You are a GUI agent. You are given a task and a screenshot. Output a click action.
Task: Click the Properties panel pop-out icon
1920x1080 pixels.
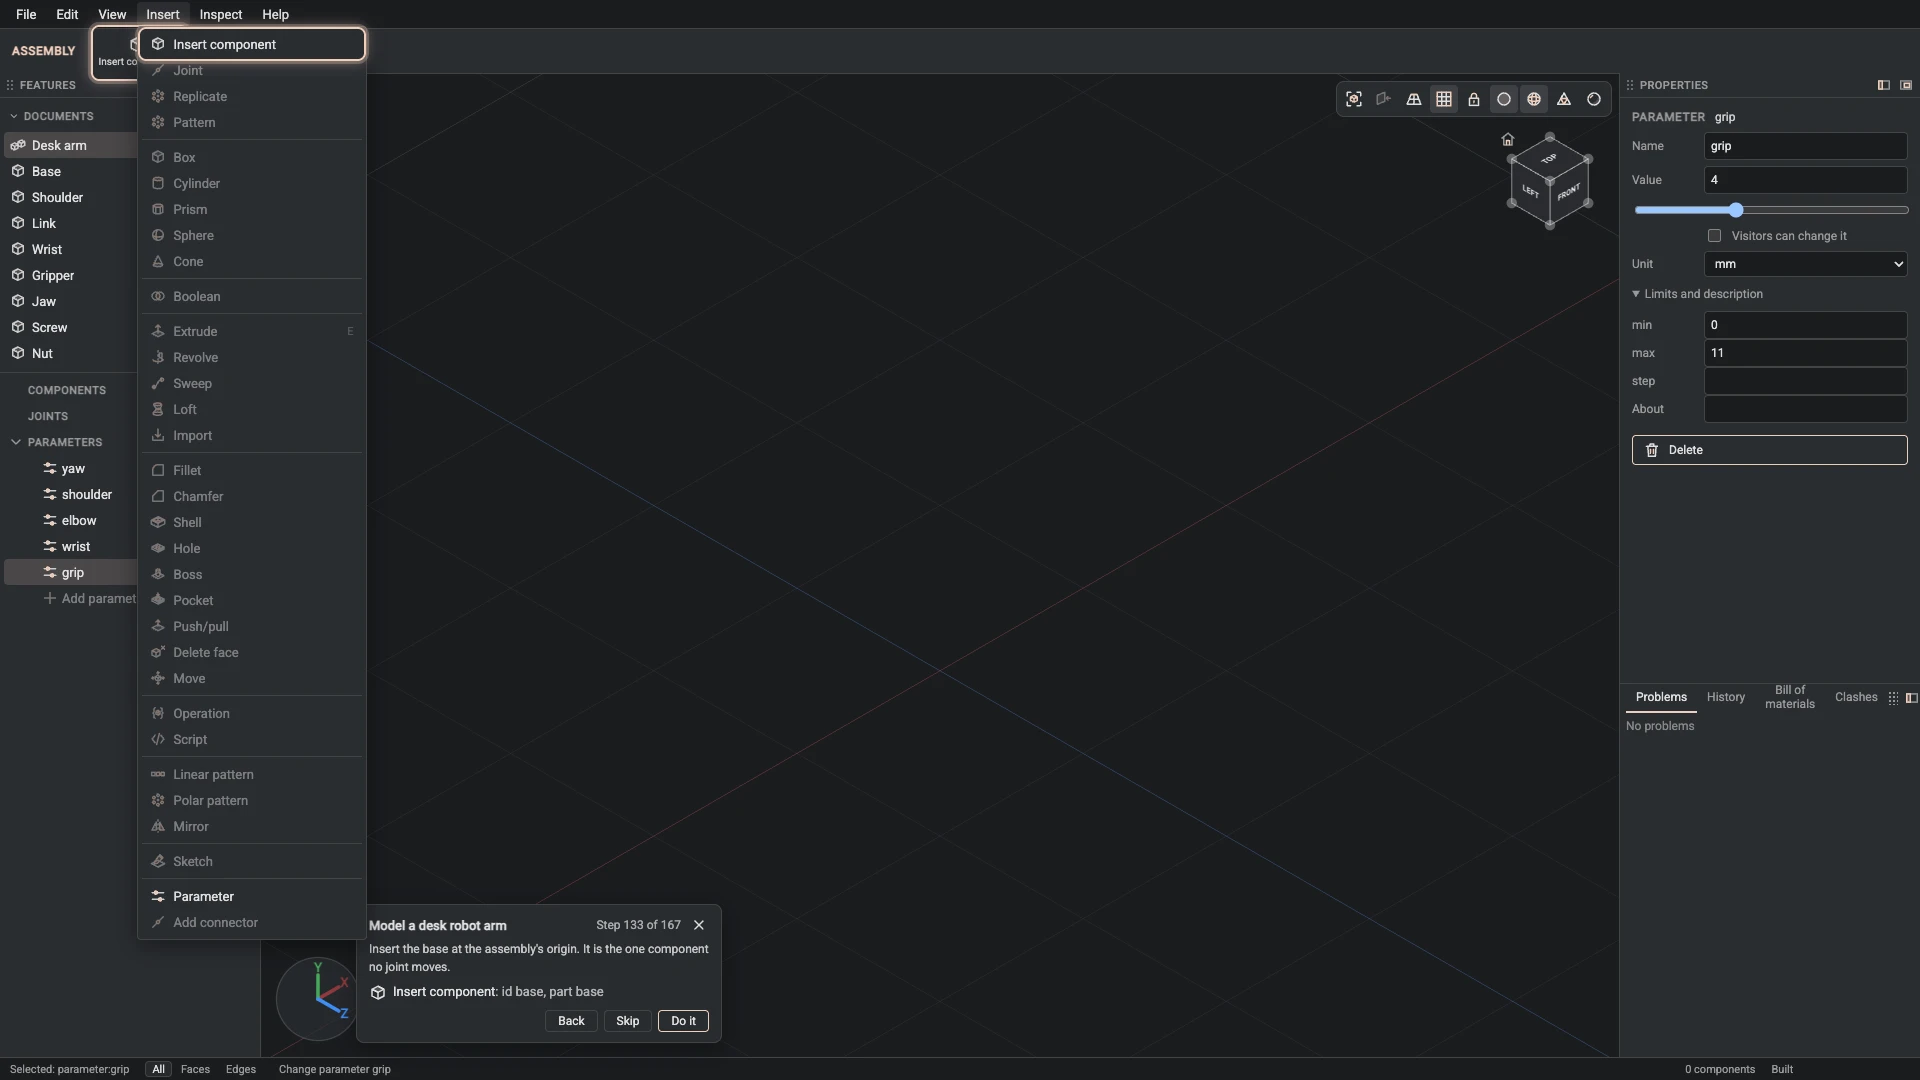(1906, 85)
